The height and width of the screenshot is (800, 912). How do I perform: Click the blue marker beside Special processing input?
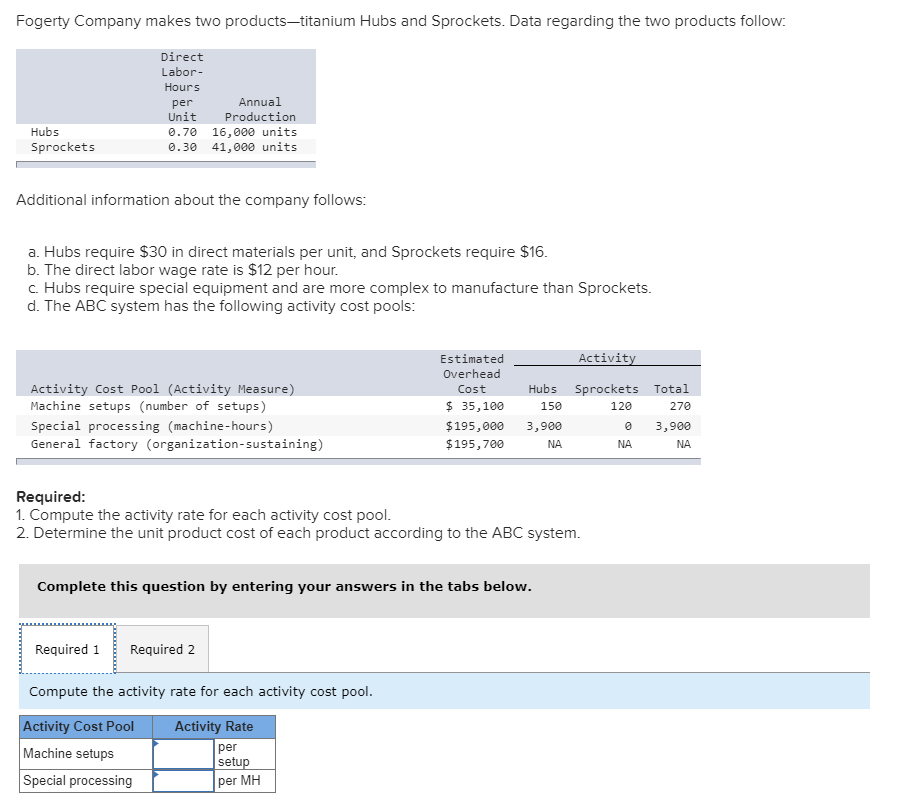(156, 773)
